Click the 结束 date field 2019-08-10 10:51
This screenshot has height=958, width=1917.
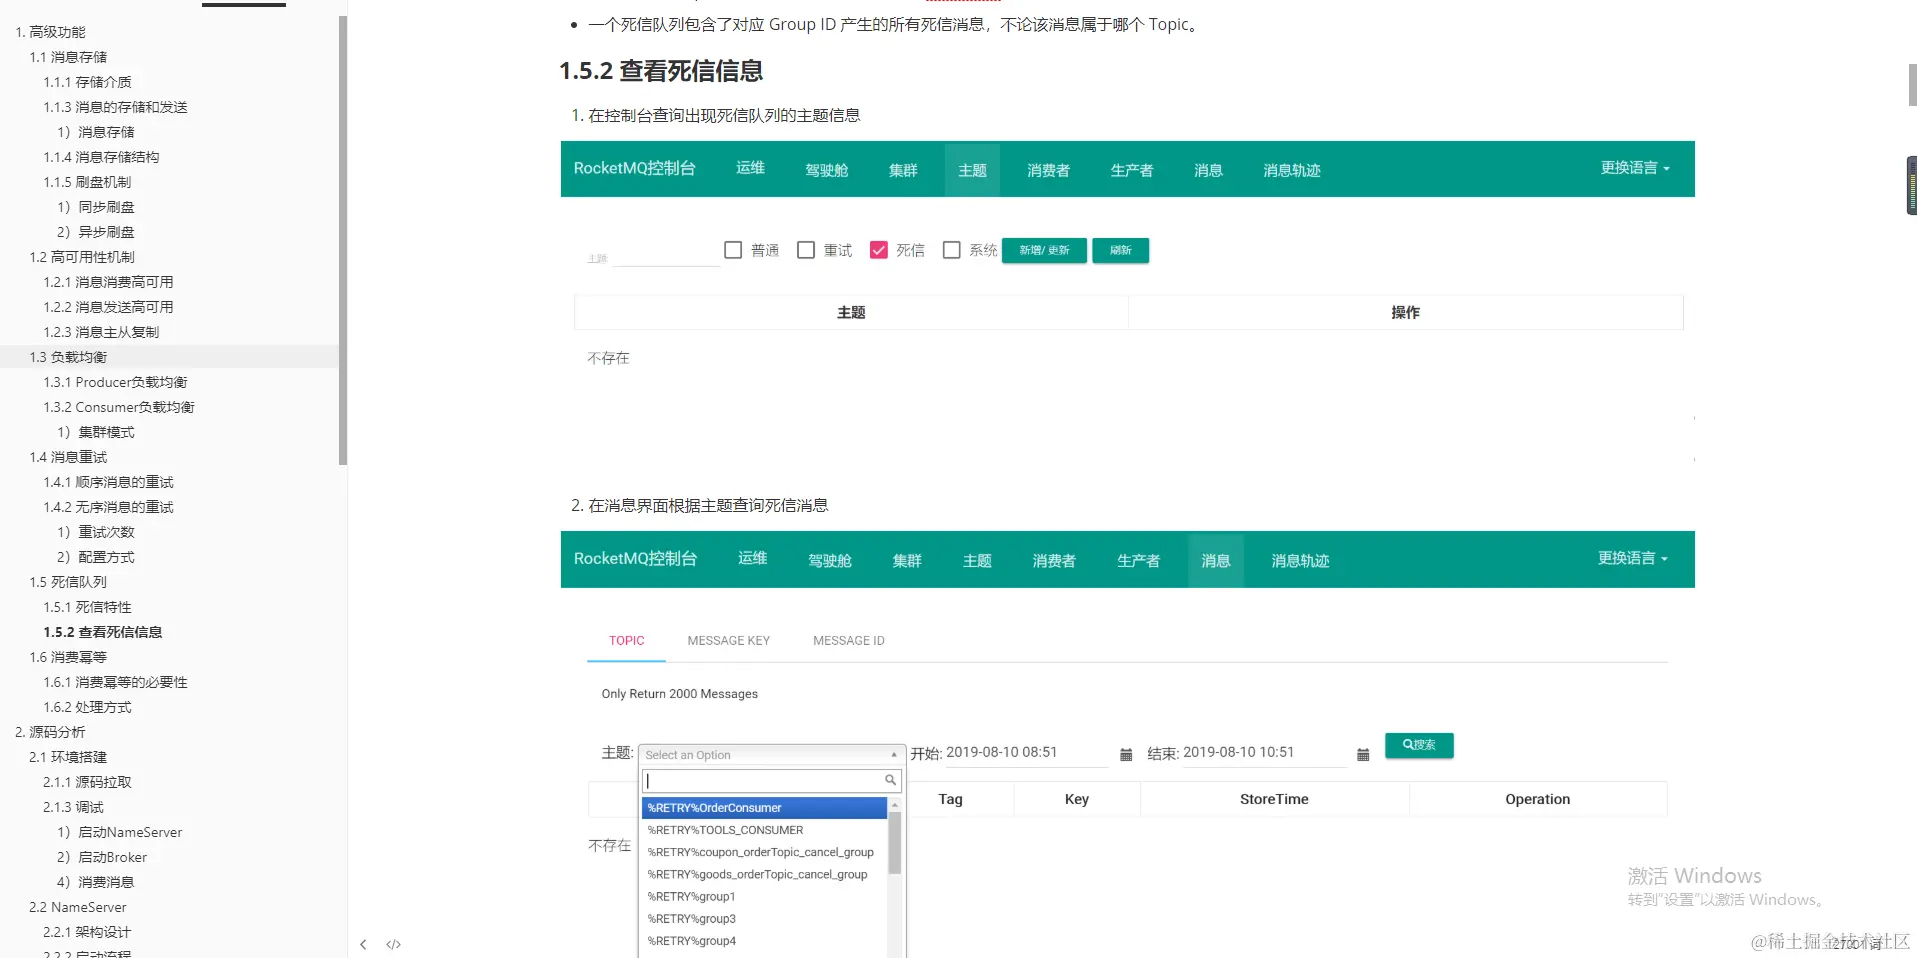(x=1264, y=753)
